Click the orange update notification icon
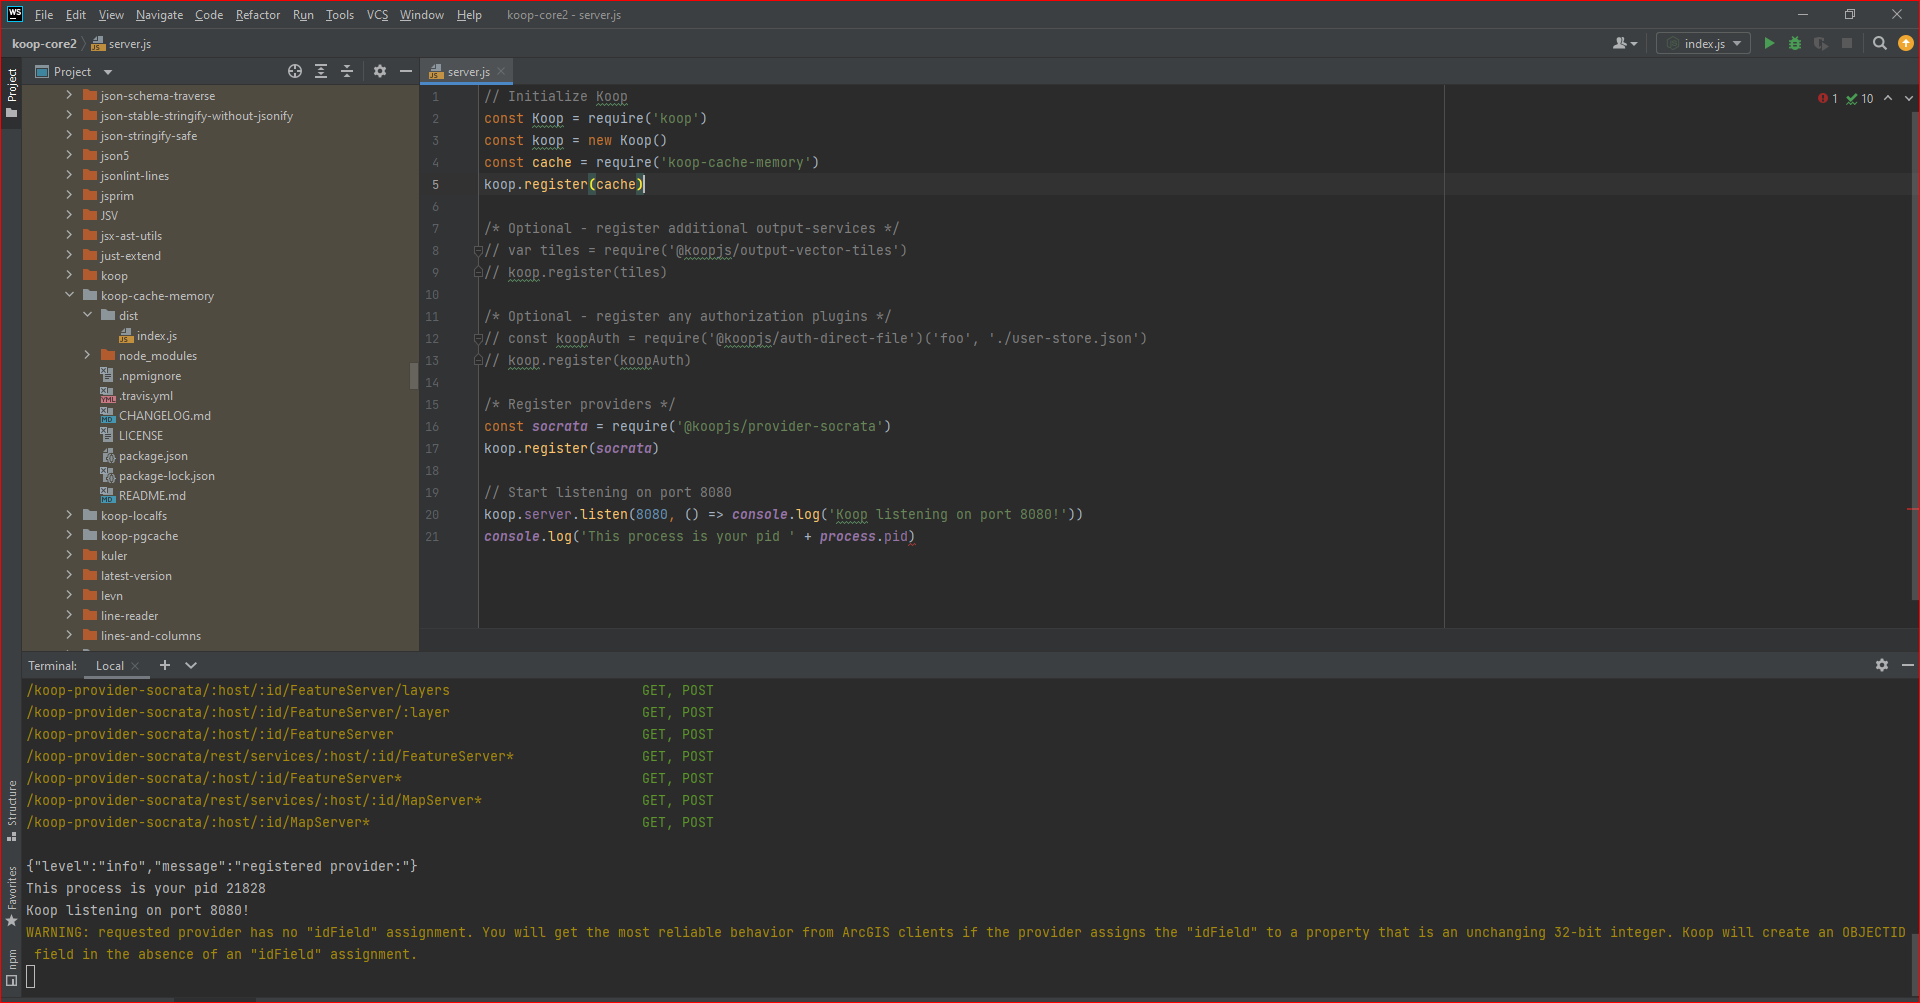Viewport: 1920px width, 1003px height. click(1906, 43)
